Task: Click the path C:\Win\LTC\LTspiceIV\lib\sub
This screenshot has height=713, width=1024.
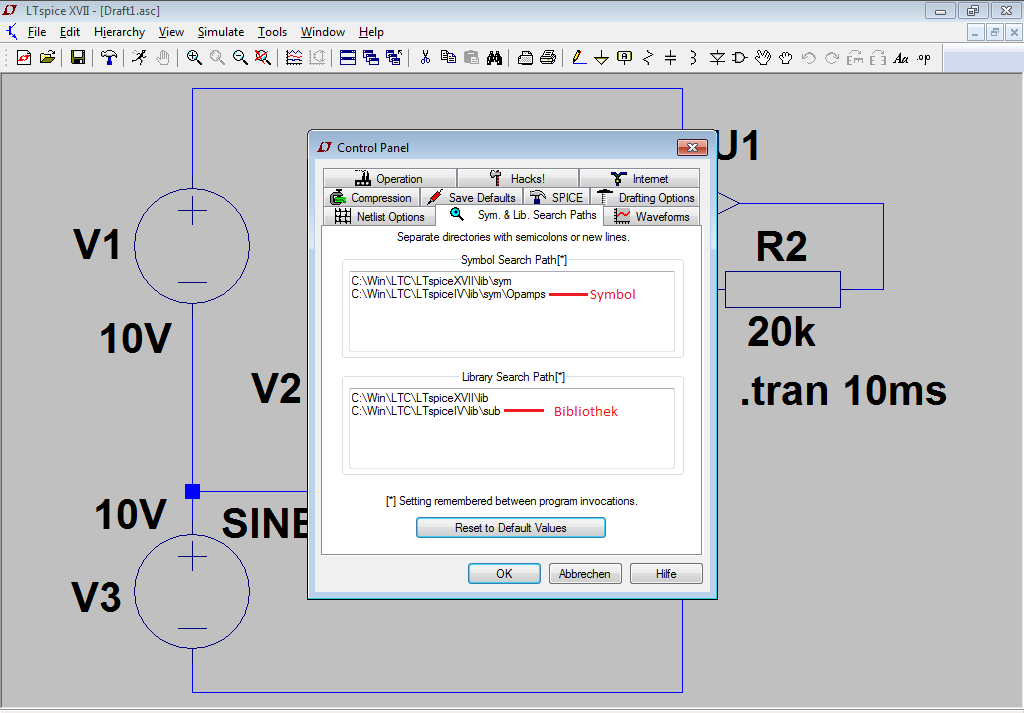Action: click(x=426, y=411)
